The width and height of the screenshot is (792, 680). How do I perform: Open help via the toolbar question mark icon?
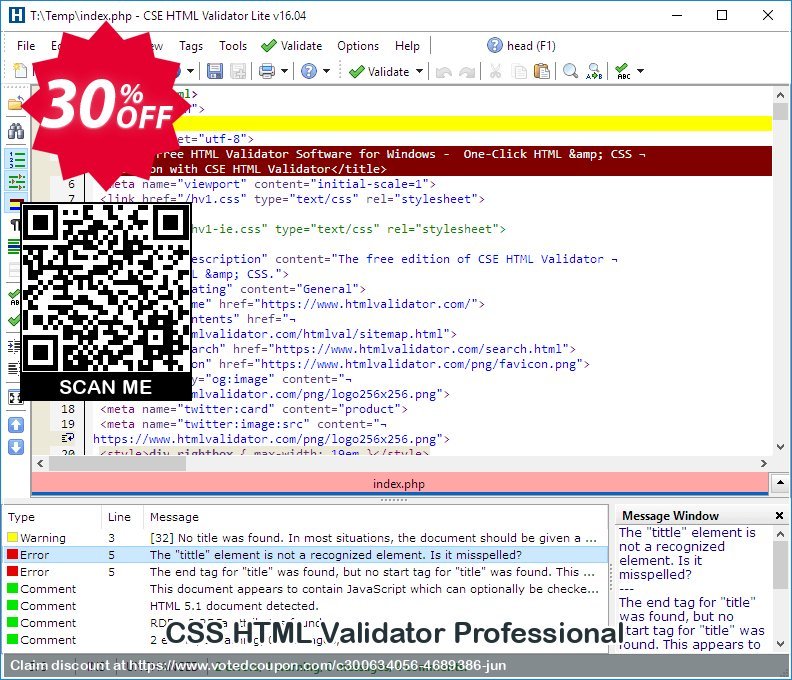(x=309, y=71)
